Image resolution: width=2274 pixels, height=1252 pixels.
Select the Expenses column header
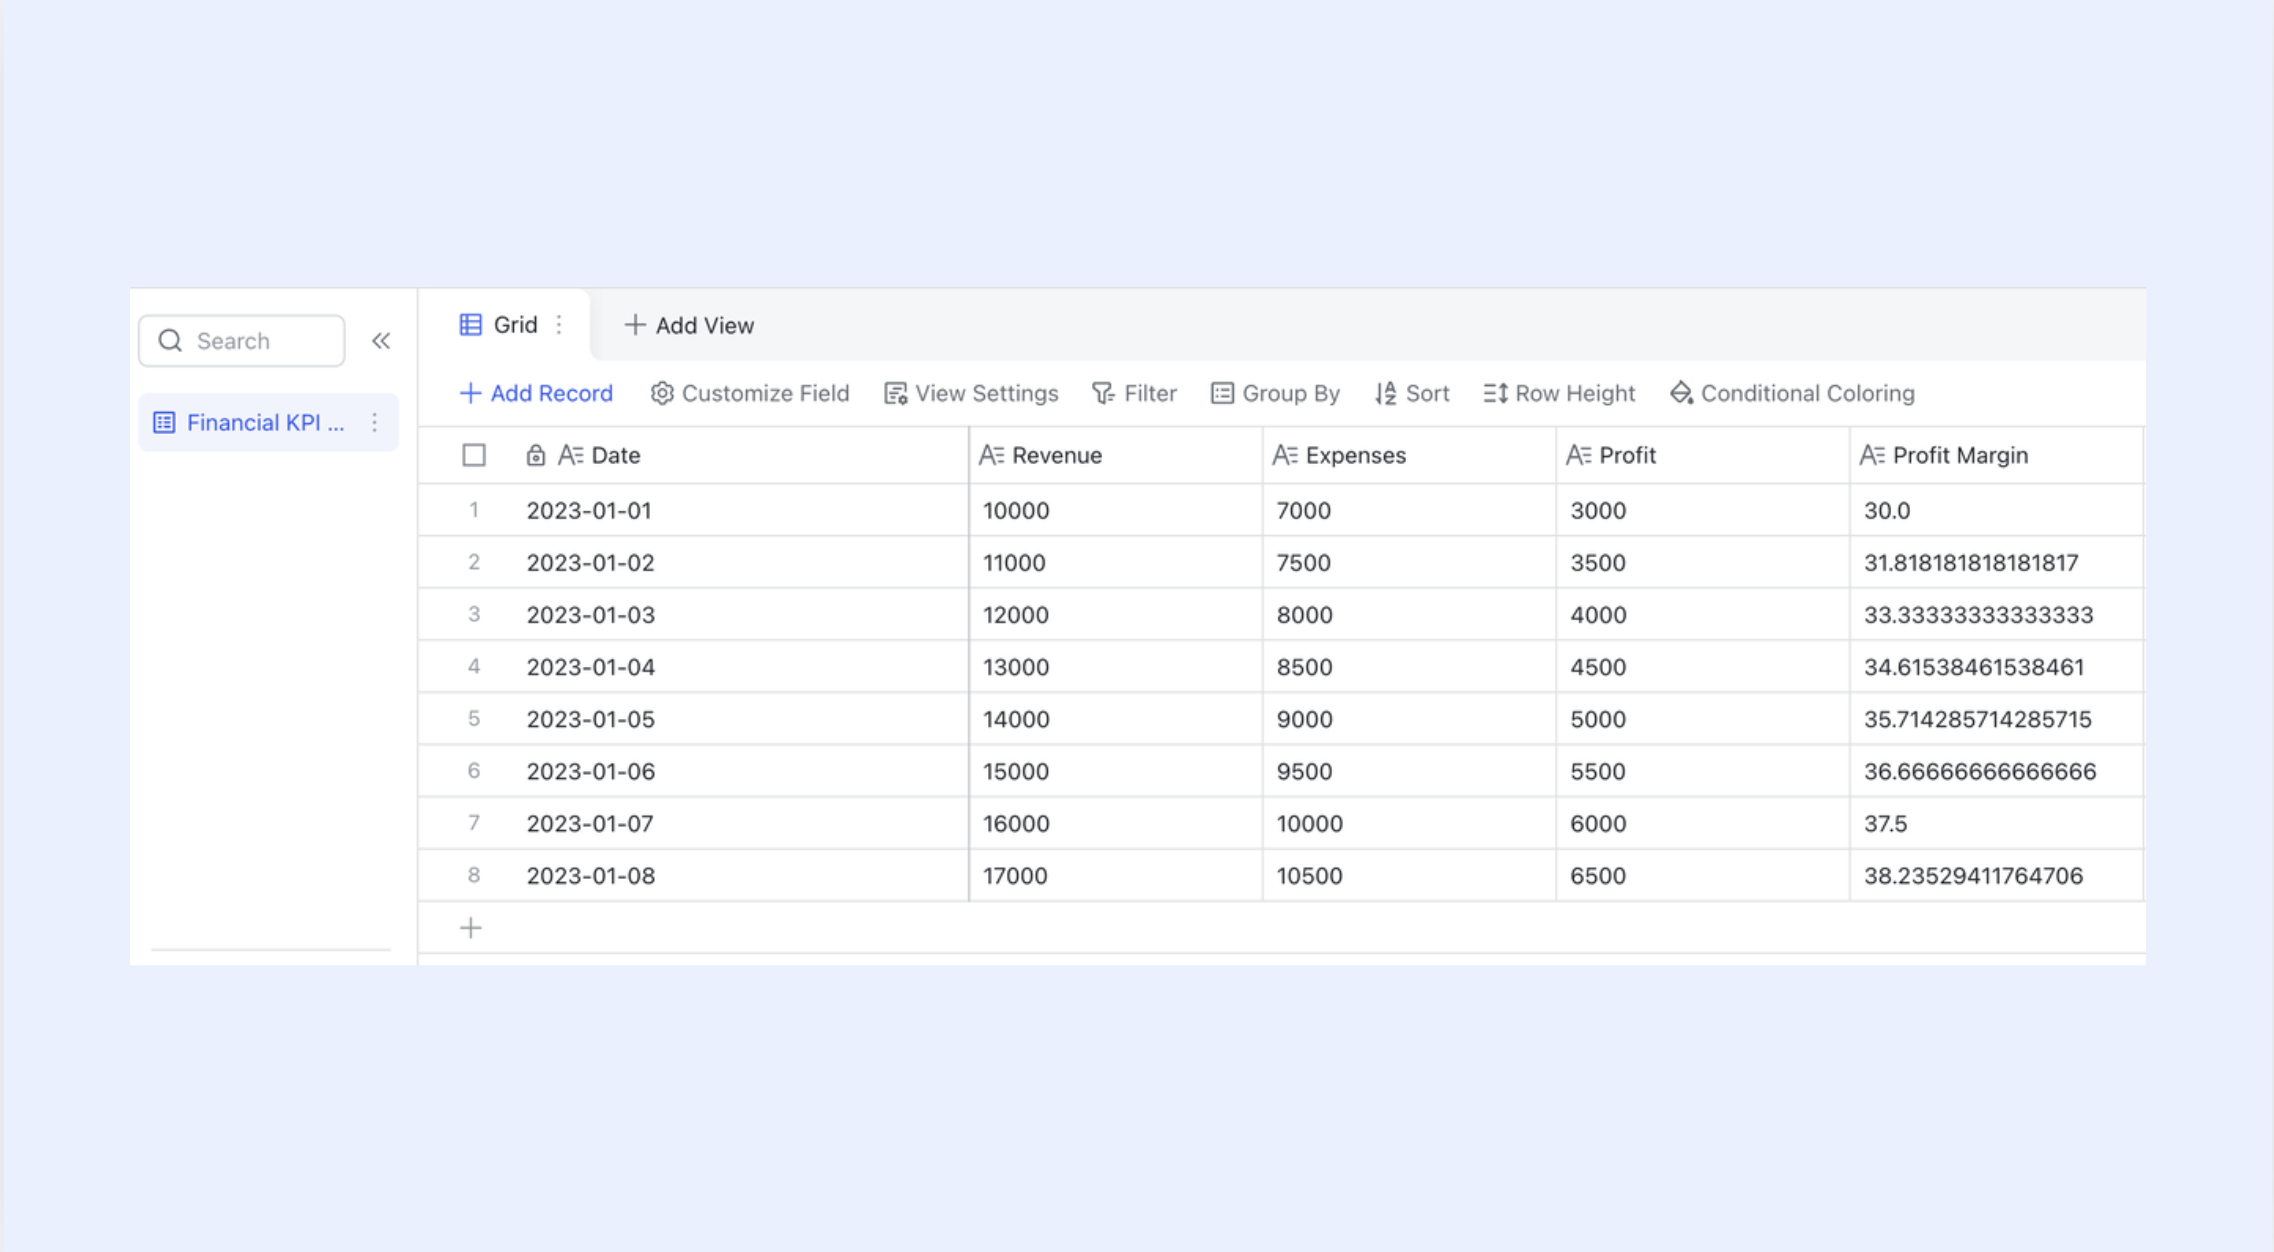pyautogui.click(x=1409, y=455)
